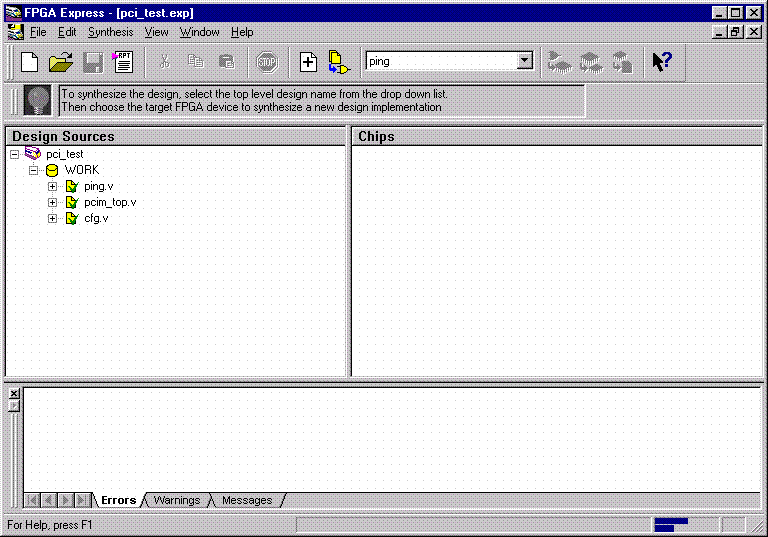Viewport: 768px width, 537px height.
Task: Click the first-tab scroll arrow
Action: pyautogui.click(x=32, y=500)
